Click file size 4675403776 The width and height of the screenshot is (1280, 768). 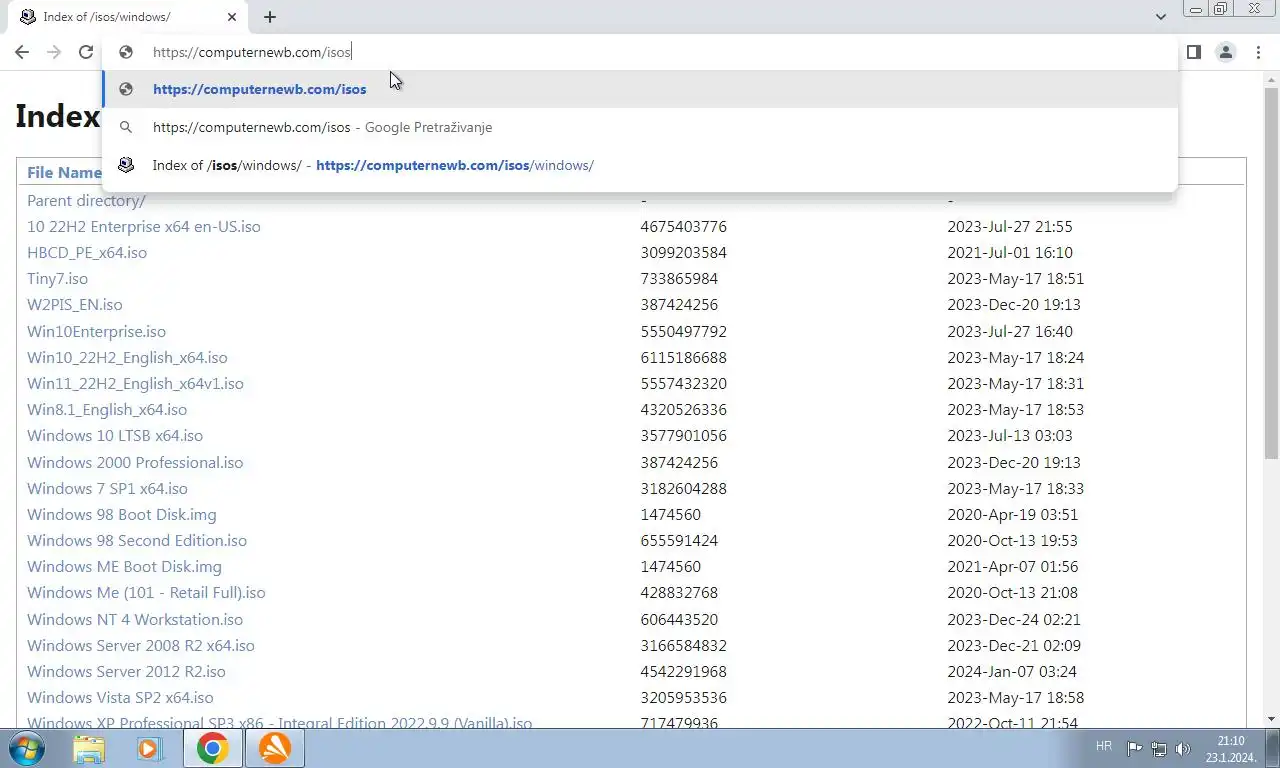[684, 226]
